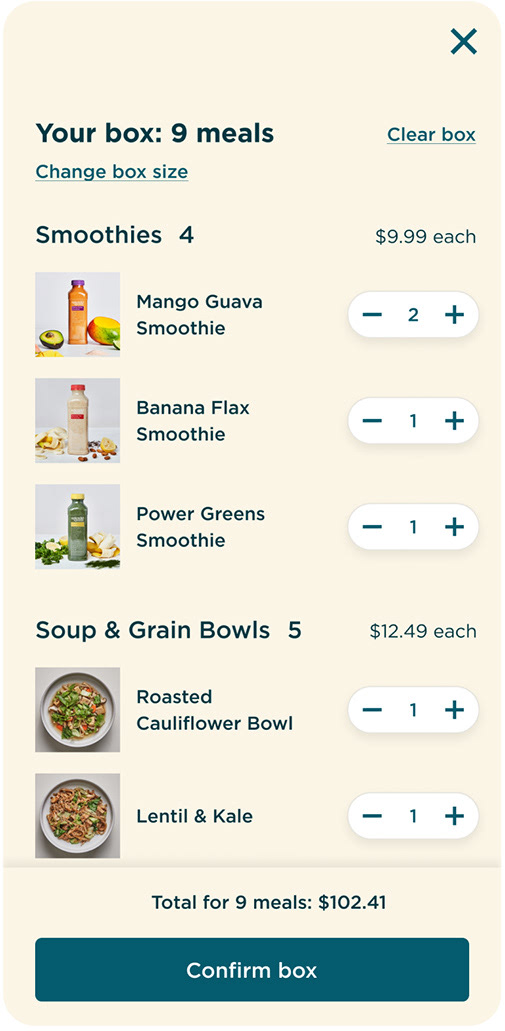
Task: Add one more Banana Flax Smoothie
Action: point(454,421)
